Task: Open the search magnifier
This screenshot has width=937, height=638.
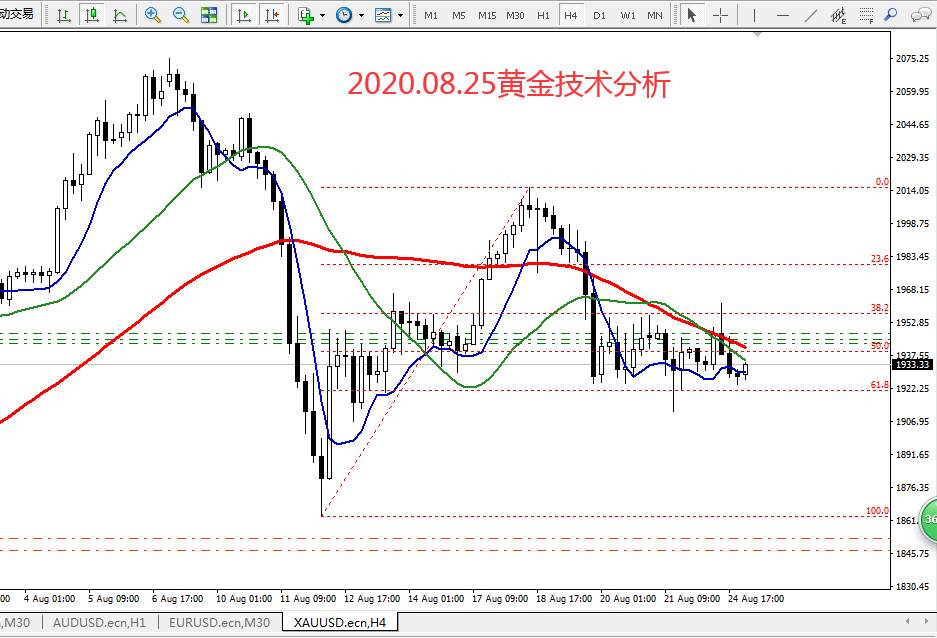Action: [x=890, y=15]
